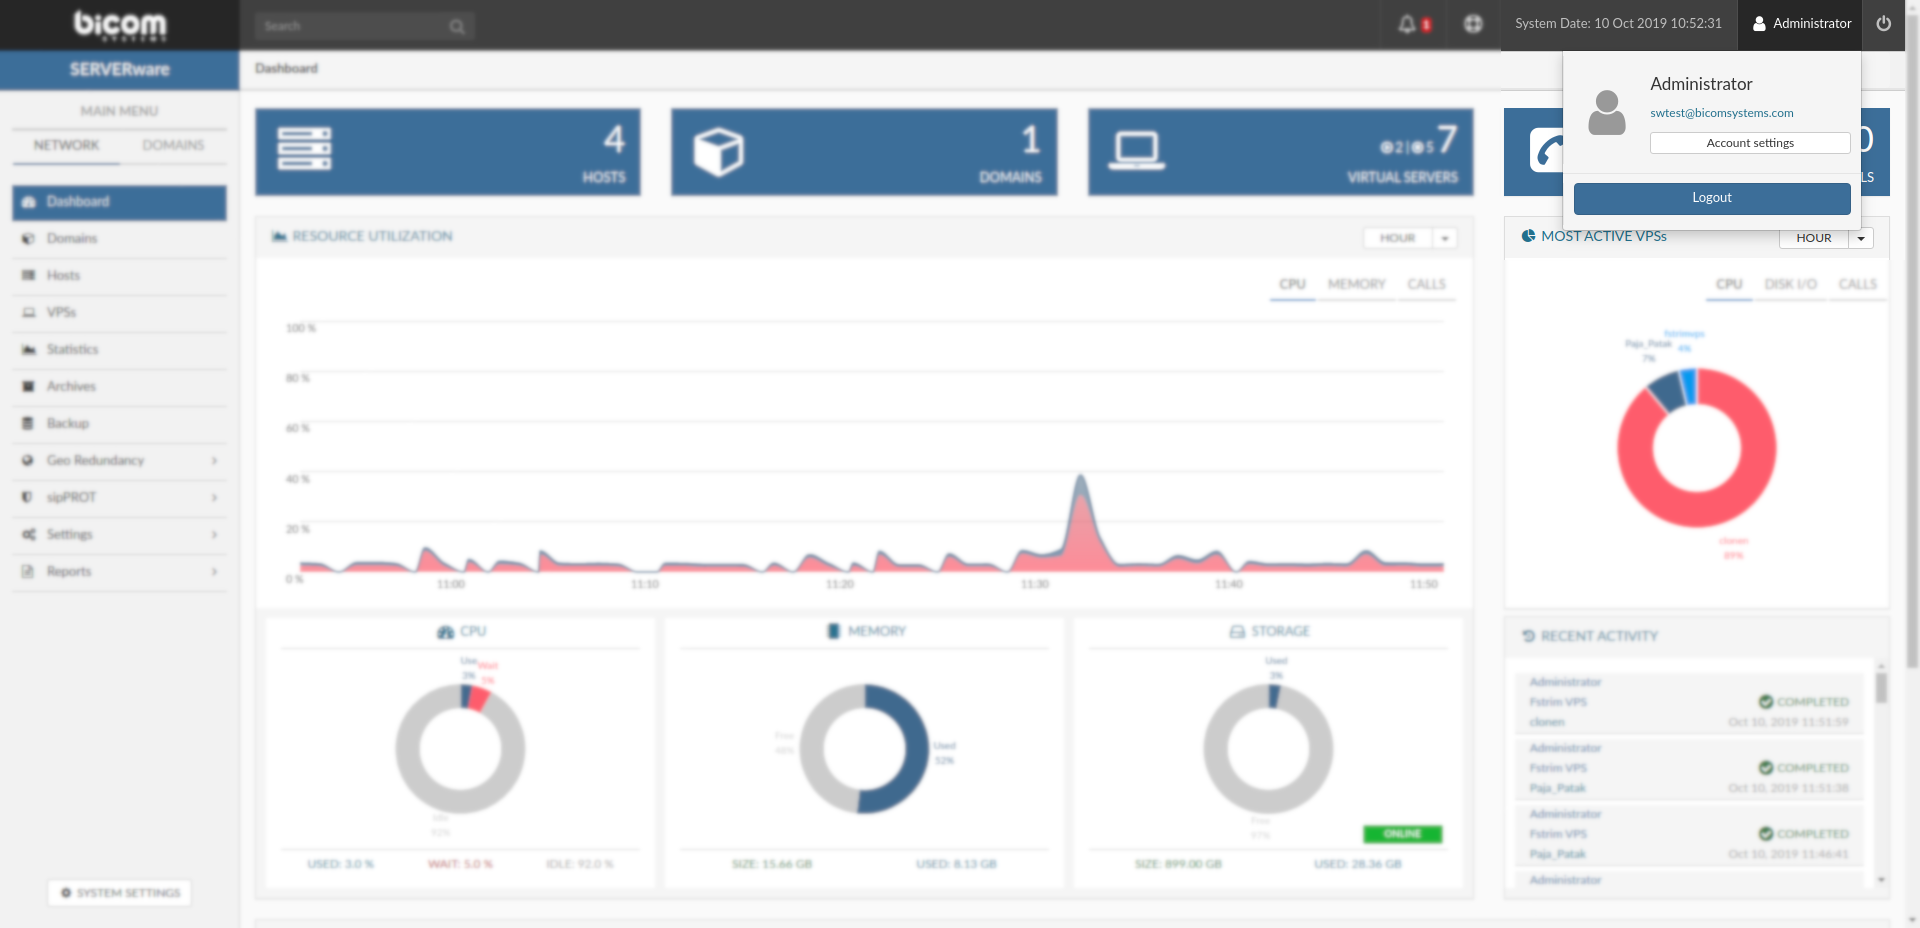The height and width of the screenshot is (928, 1920).
Task: Select the NETWORK tab in the main menu
Action: [65, 145]
